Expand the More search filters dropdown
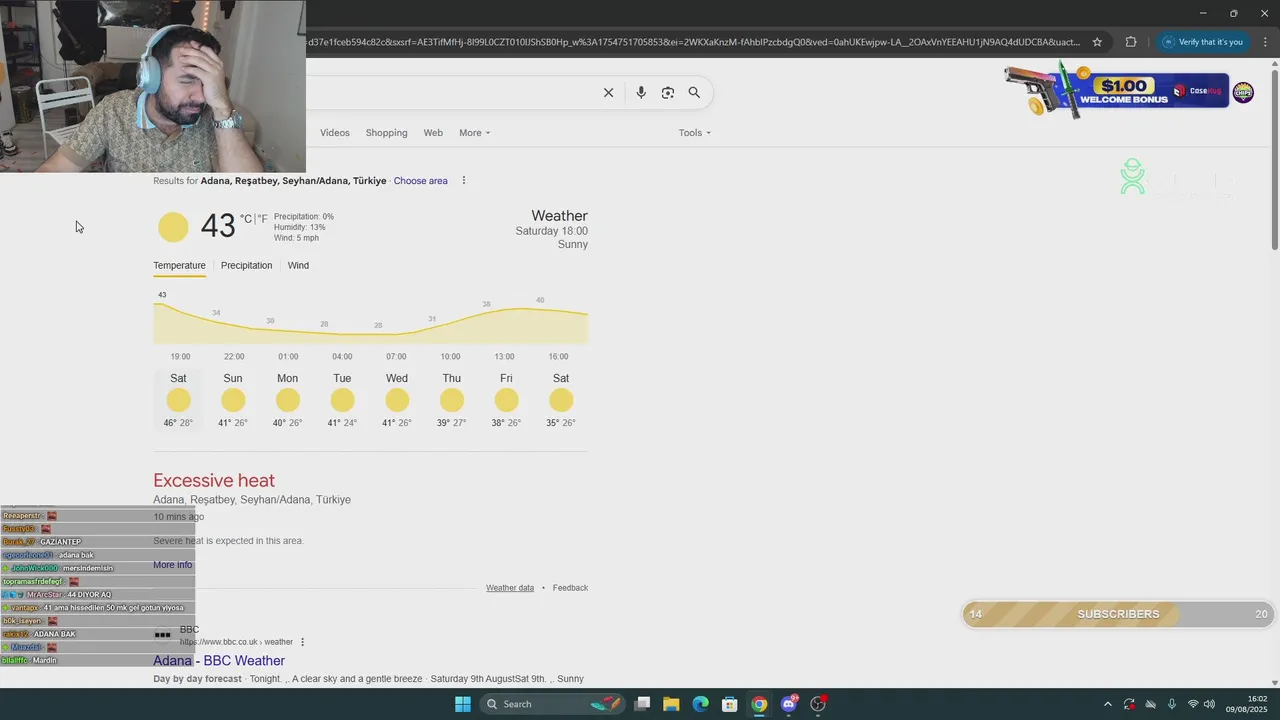Image resolution: width=1280 pixels, height=720 pixels. (474, 133)
